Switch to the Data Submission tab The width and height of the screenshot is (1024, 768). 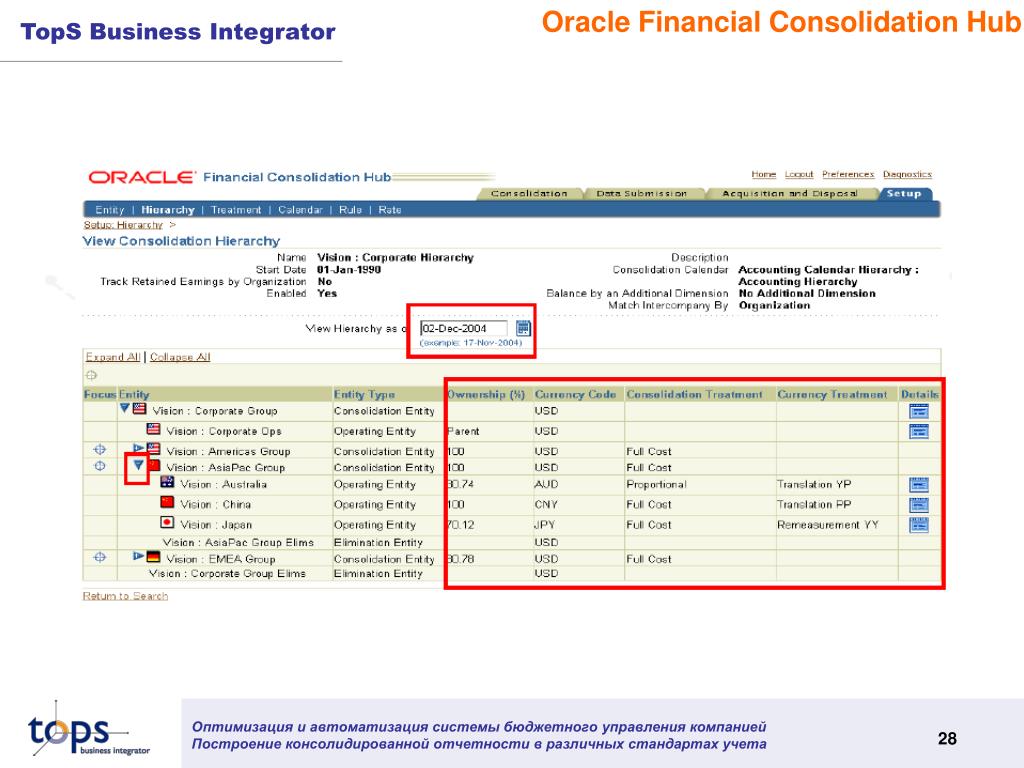pyautogui.click(x=641, y=193)
